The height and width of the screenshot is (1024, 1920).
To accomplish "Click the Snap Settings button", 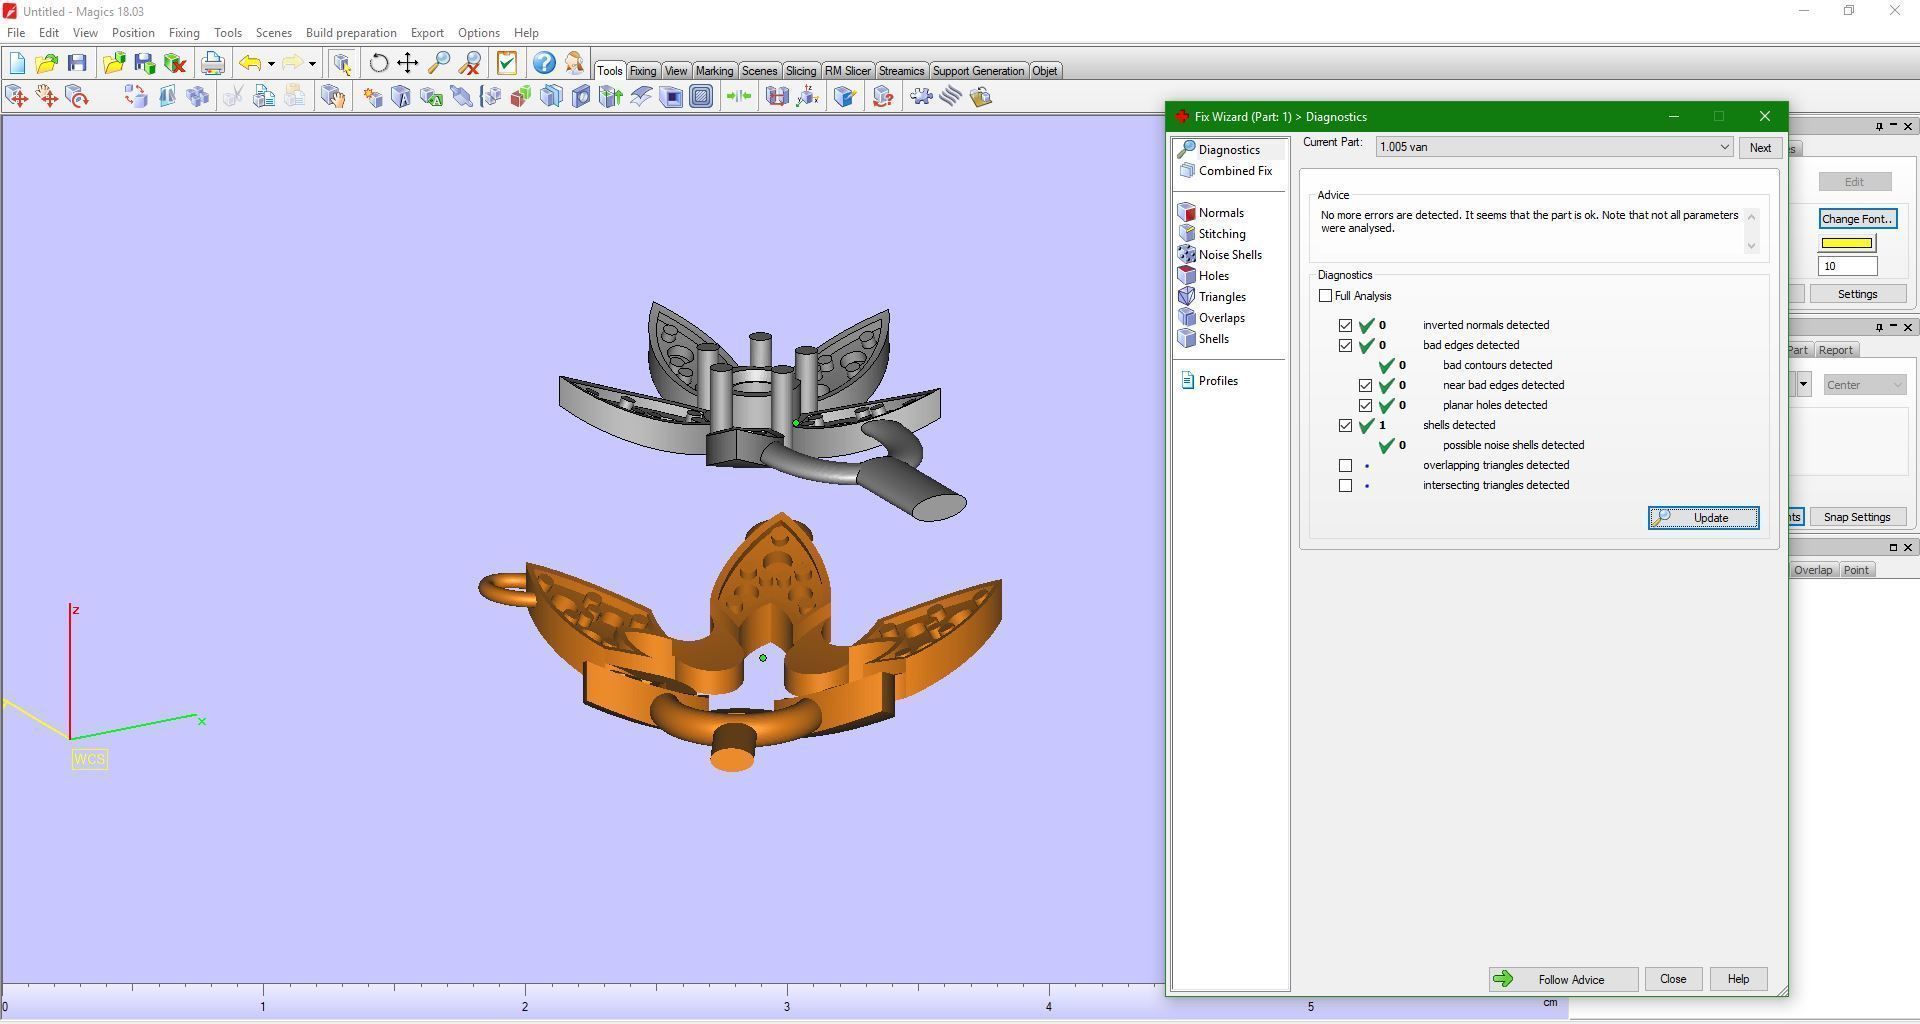I will click(1857, 517).
